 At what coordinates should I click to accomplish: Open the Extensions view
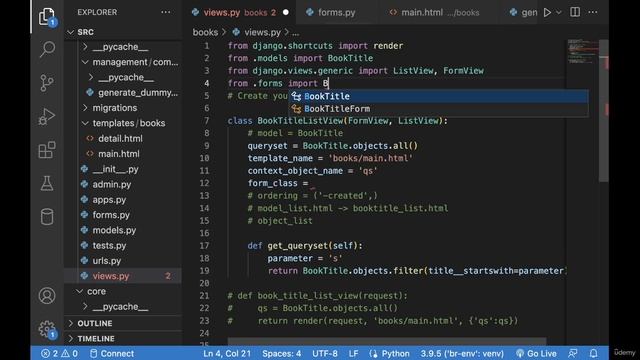pyautogui.click(x=47, y=150)
